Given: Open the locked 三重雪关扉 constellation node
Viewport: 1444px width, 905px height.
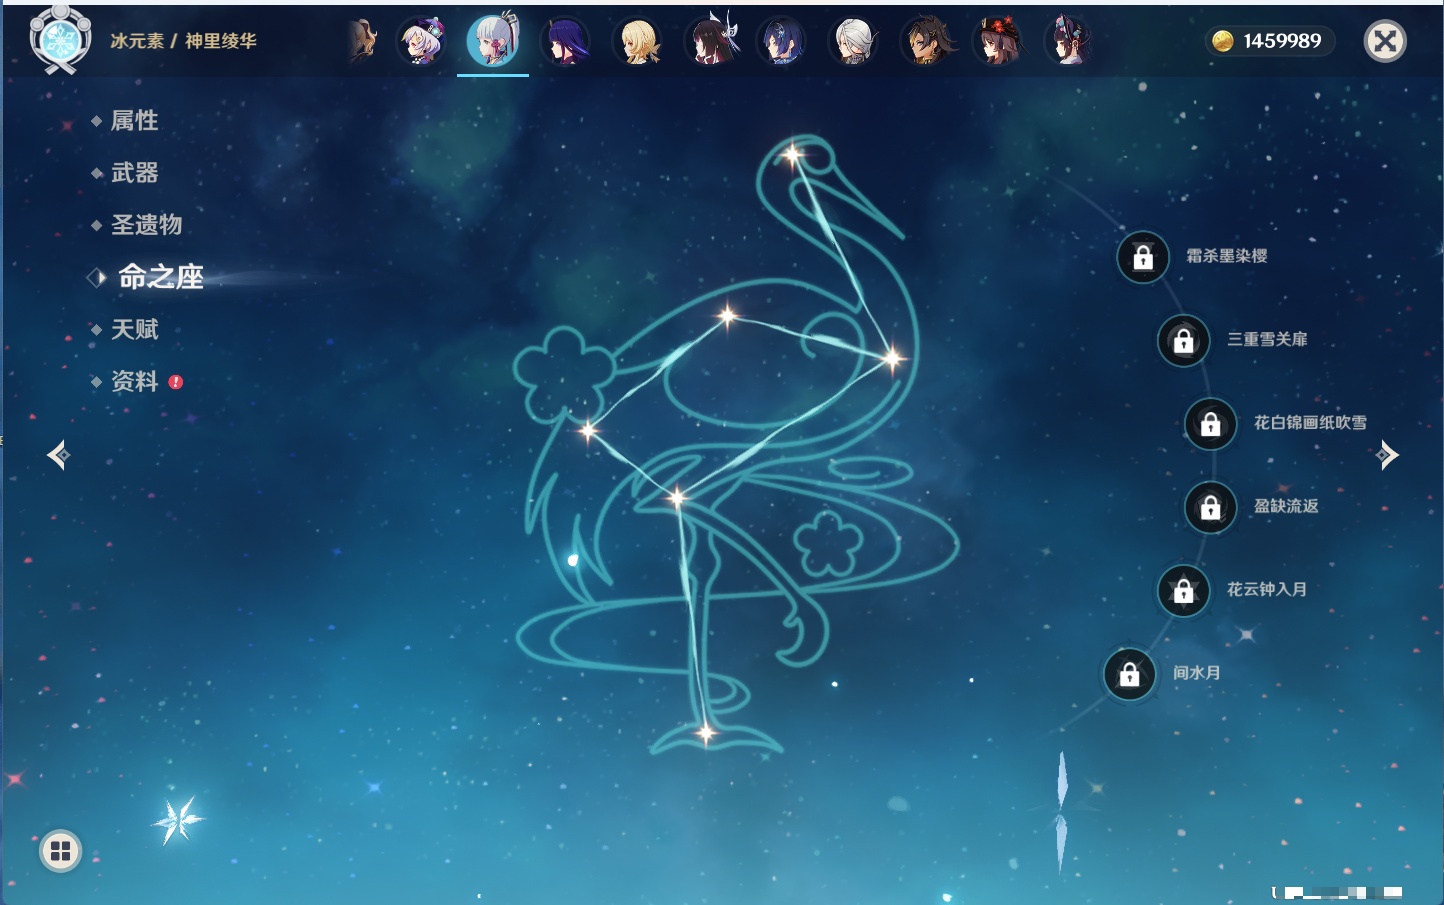Looking at the screenshot, I should (1184, 341).
